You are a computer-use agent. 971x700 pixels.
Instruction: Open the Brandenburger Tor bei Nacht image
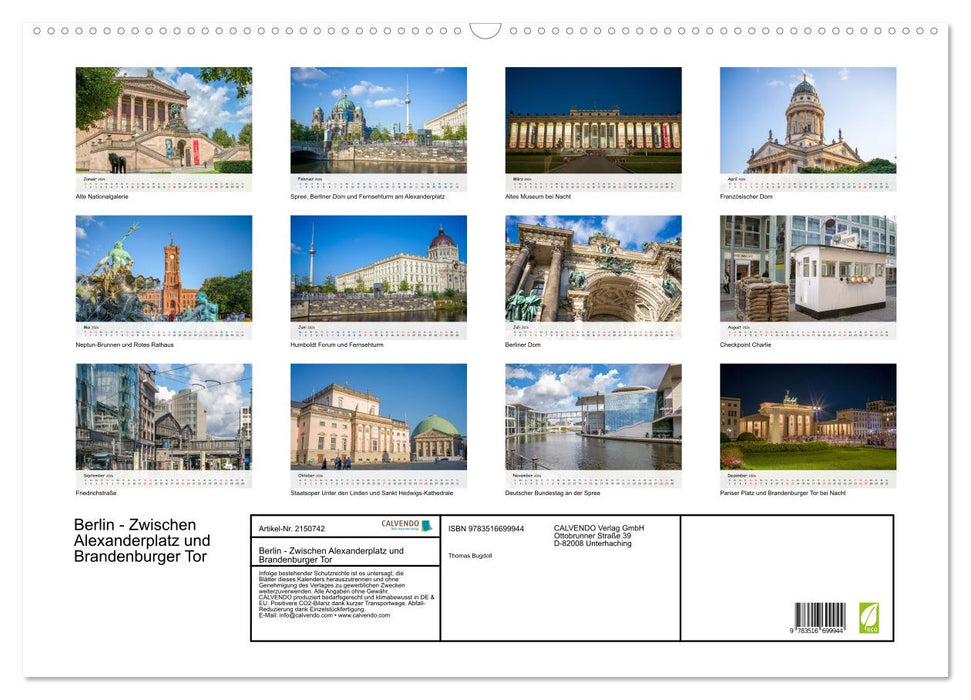pyautogui.click(x=807, y=420)
